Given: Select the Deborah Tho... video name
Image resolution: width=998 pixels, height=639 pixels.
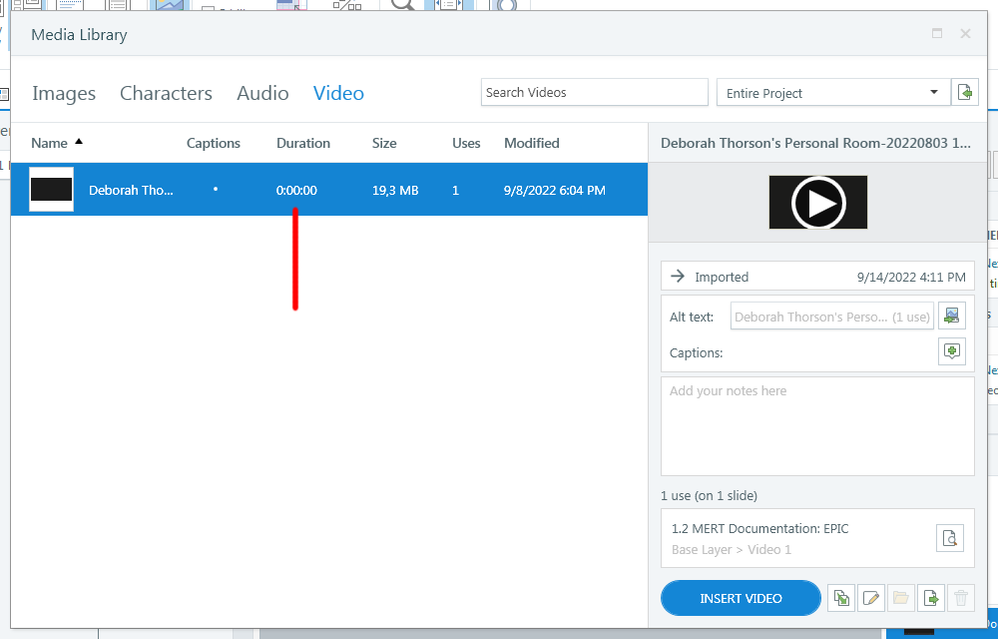Looking at the screenshot, I should pos(130,190).
